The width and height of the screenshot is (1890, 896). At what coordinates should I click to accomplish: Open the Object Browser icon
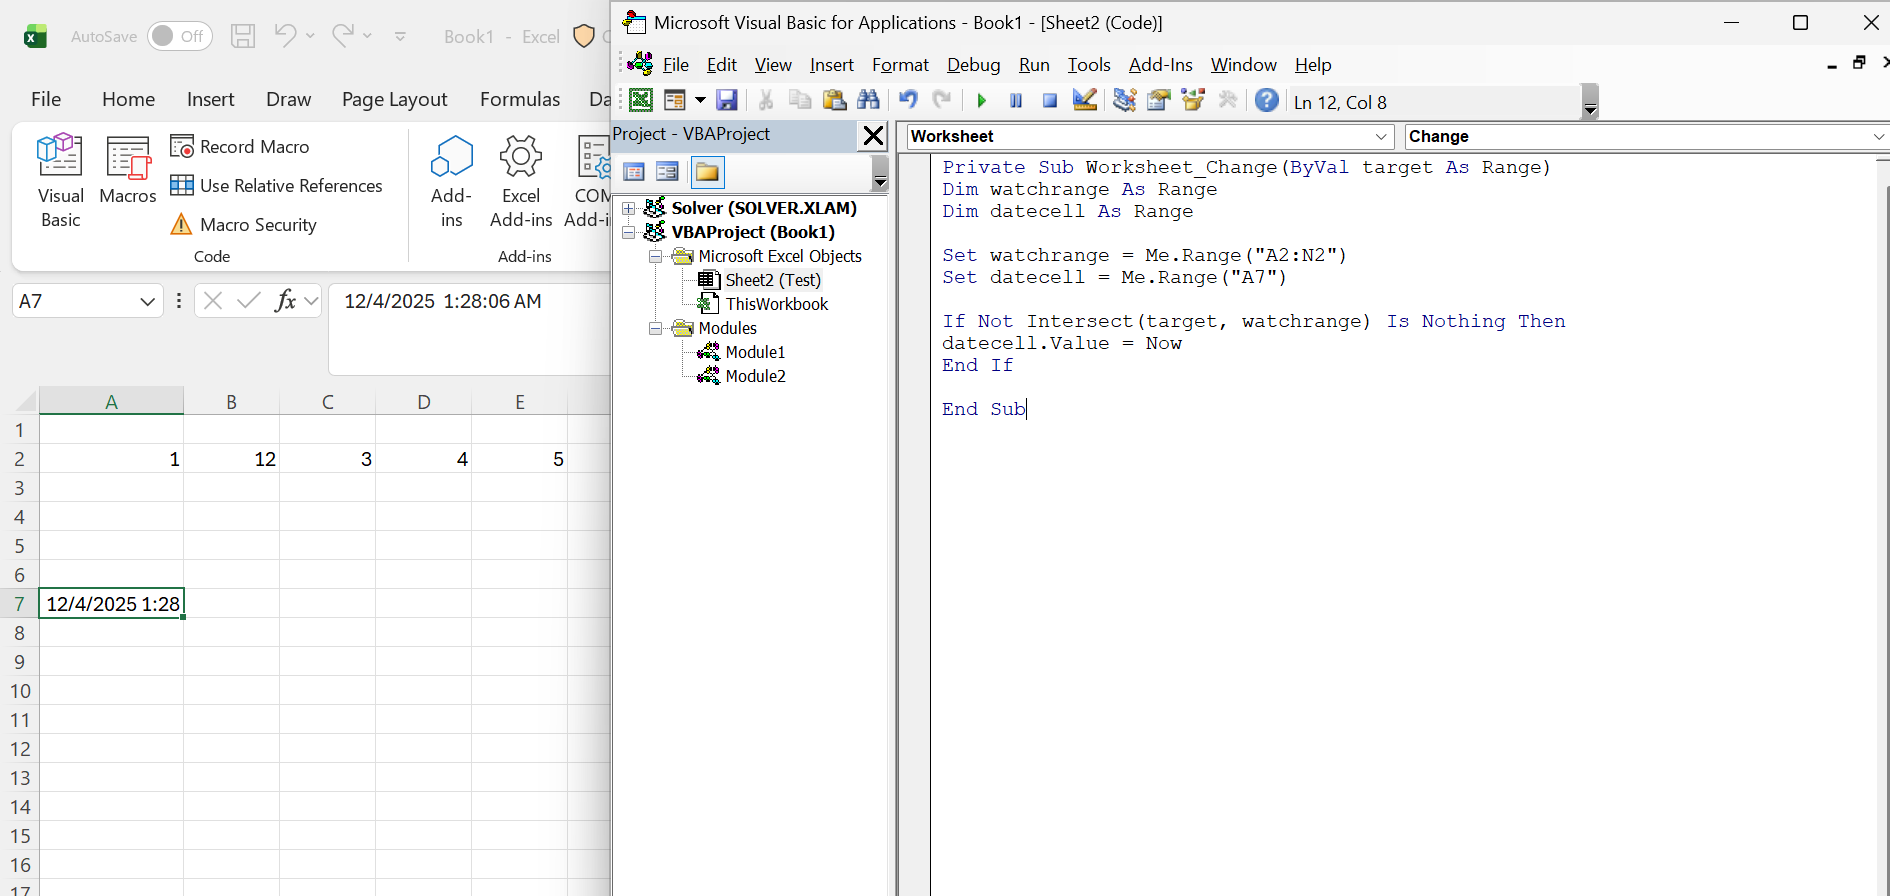[x=1192, y=100]
